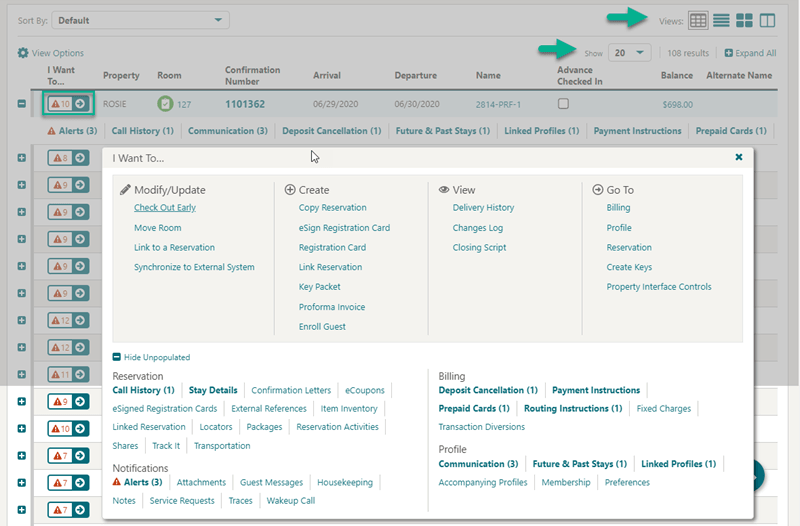Collapse the ROSIE reservation row
Screen dimensions: 800x526
[22, 103]
